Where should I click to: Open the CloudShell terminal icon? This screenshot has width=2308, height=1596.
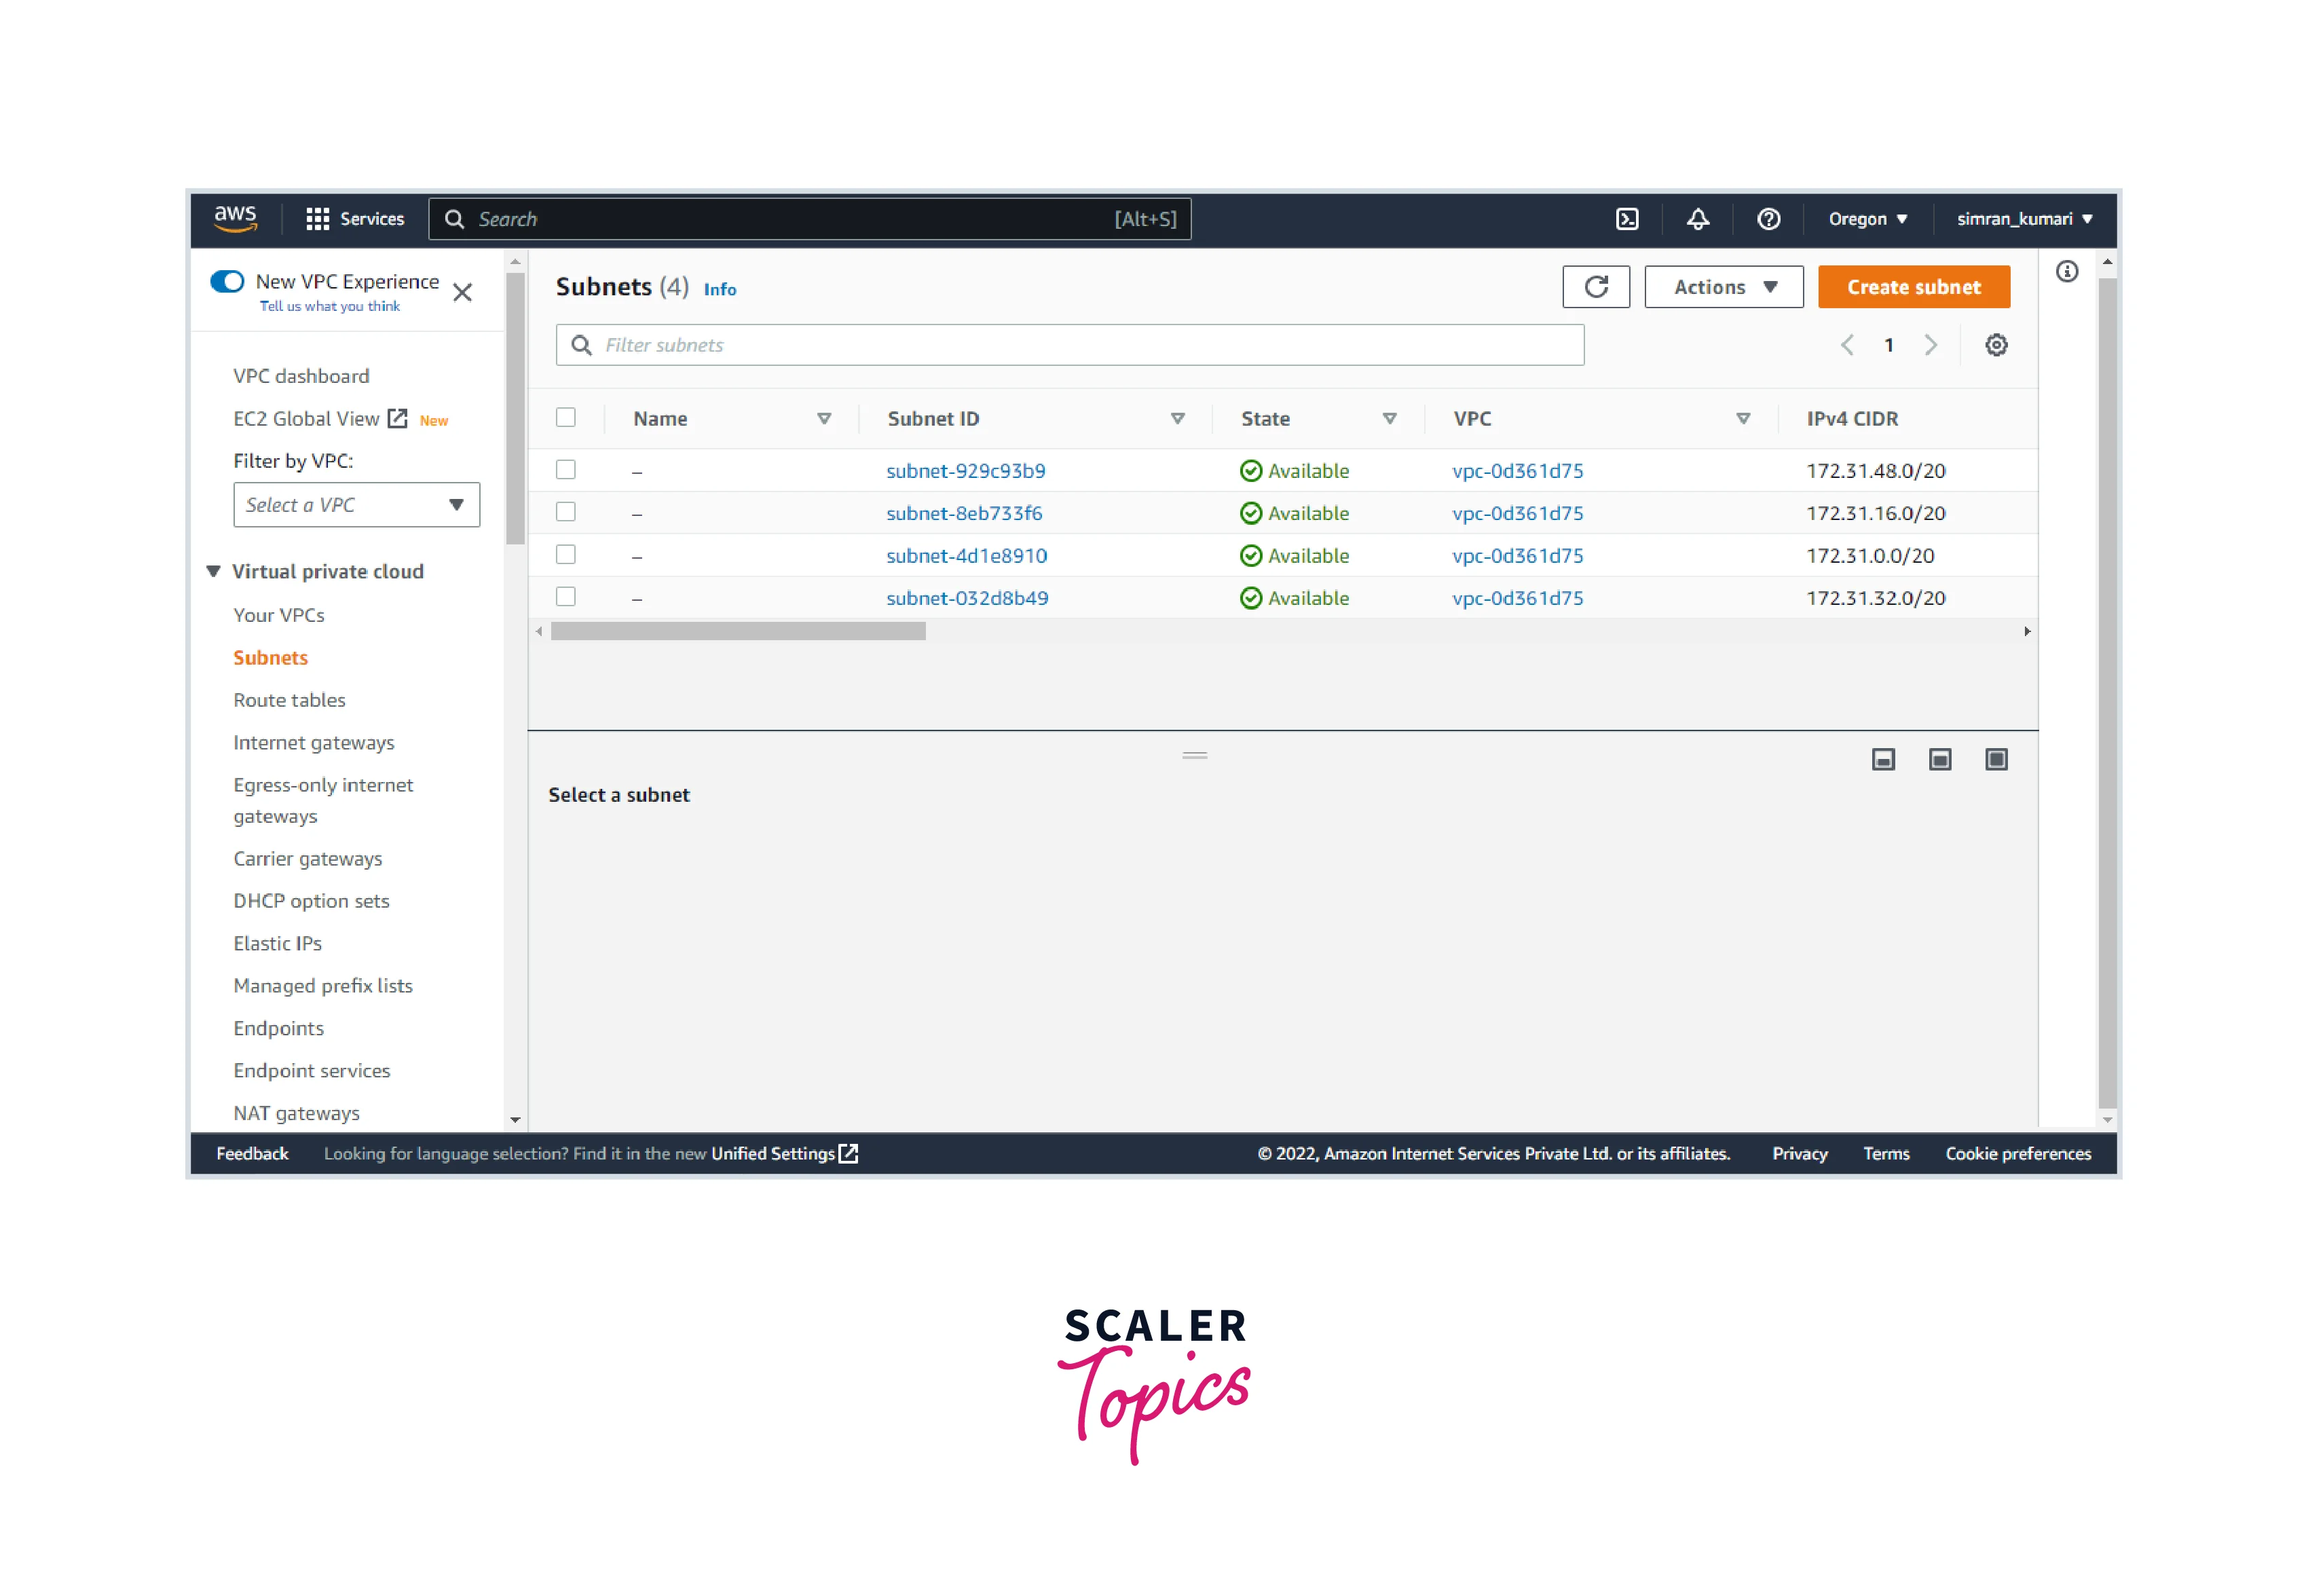[x=1627, y=219]
